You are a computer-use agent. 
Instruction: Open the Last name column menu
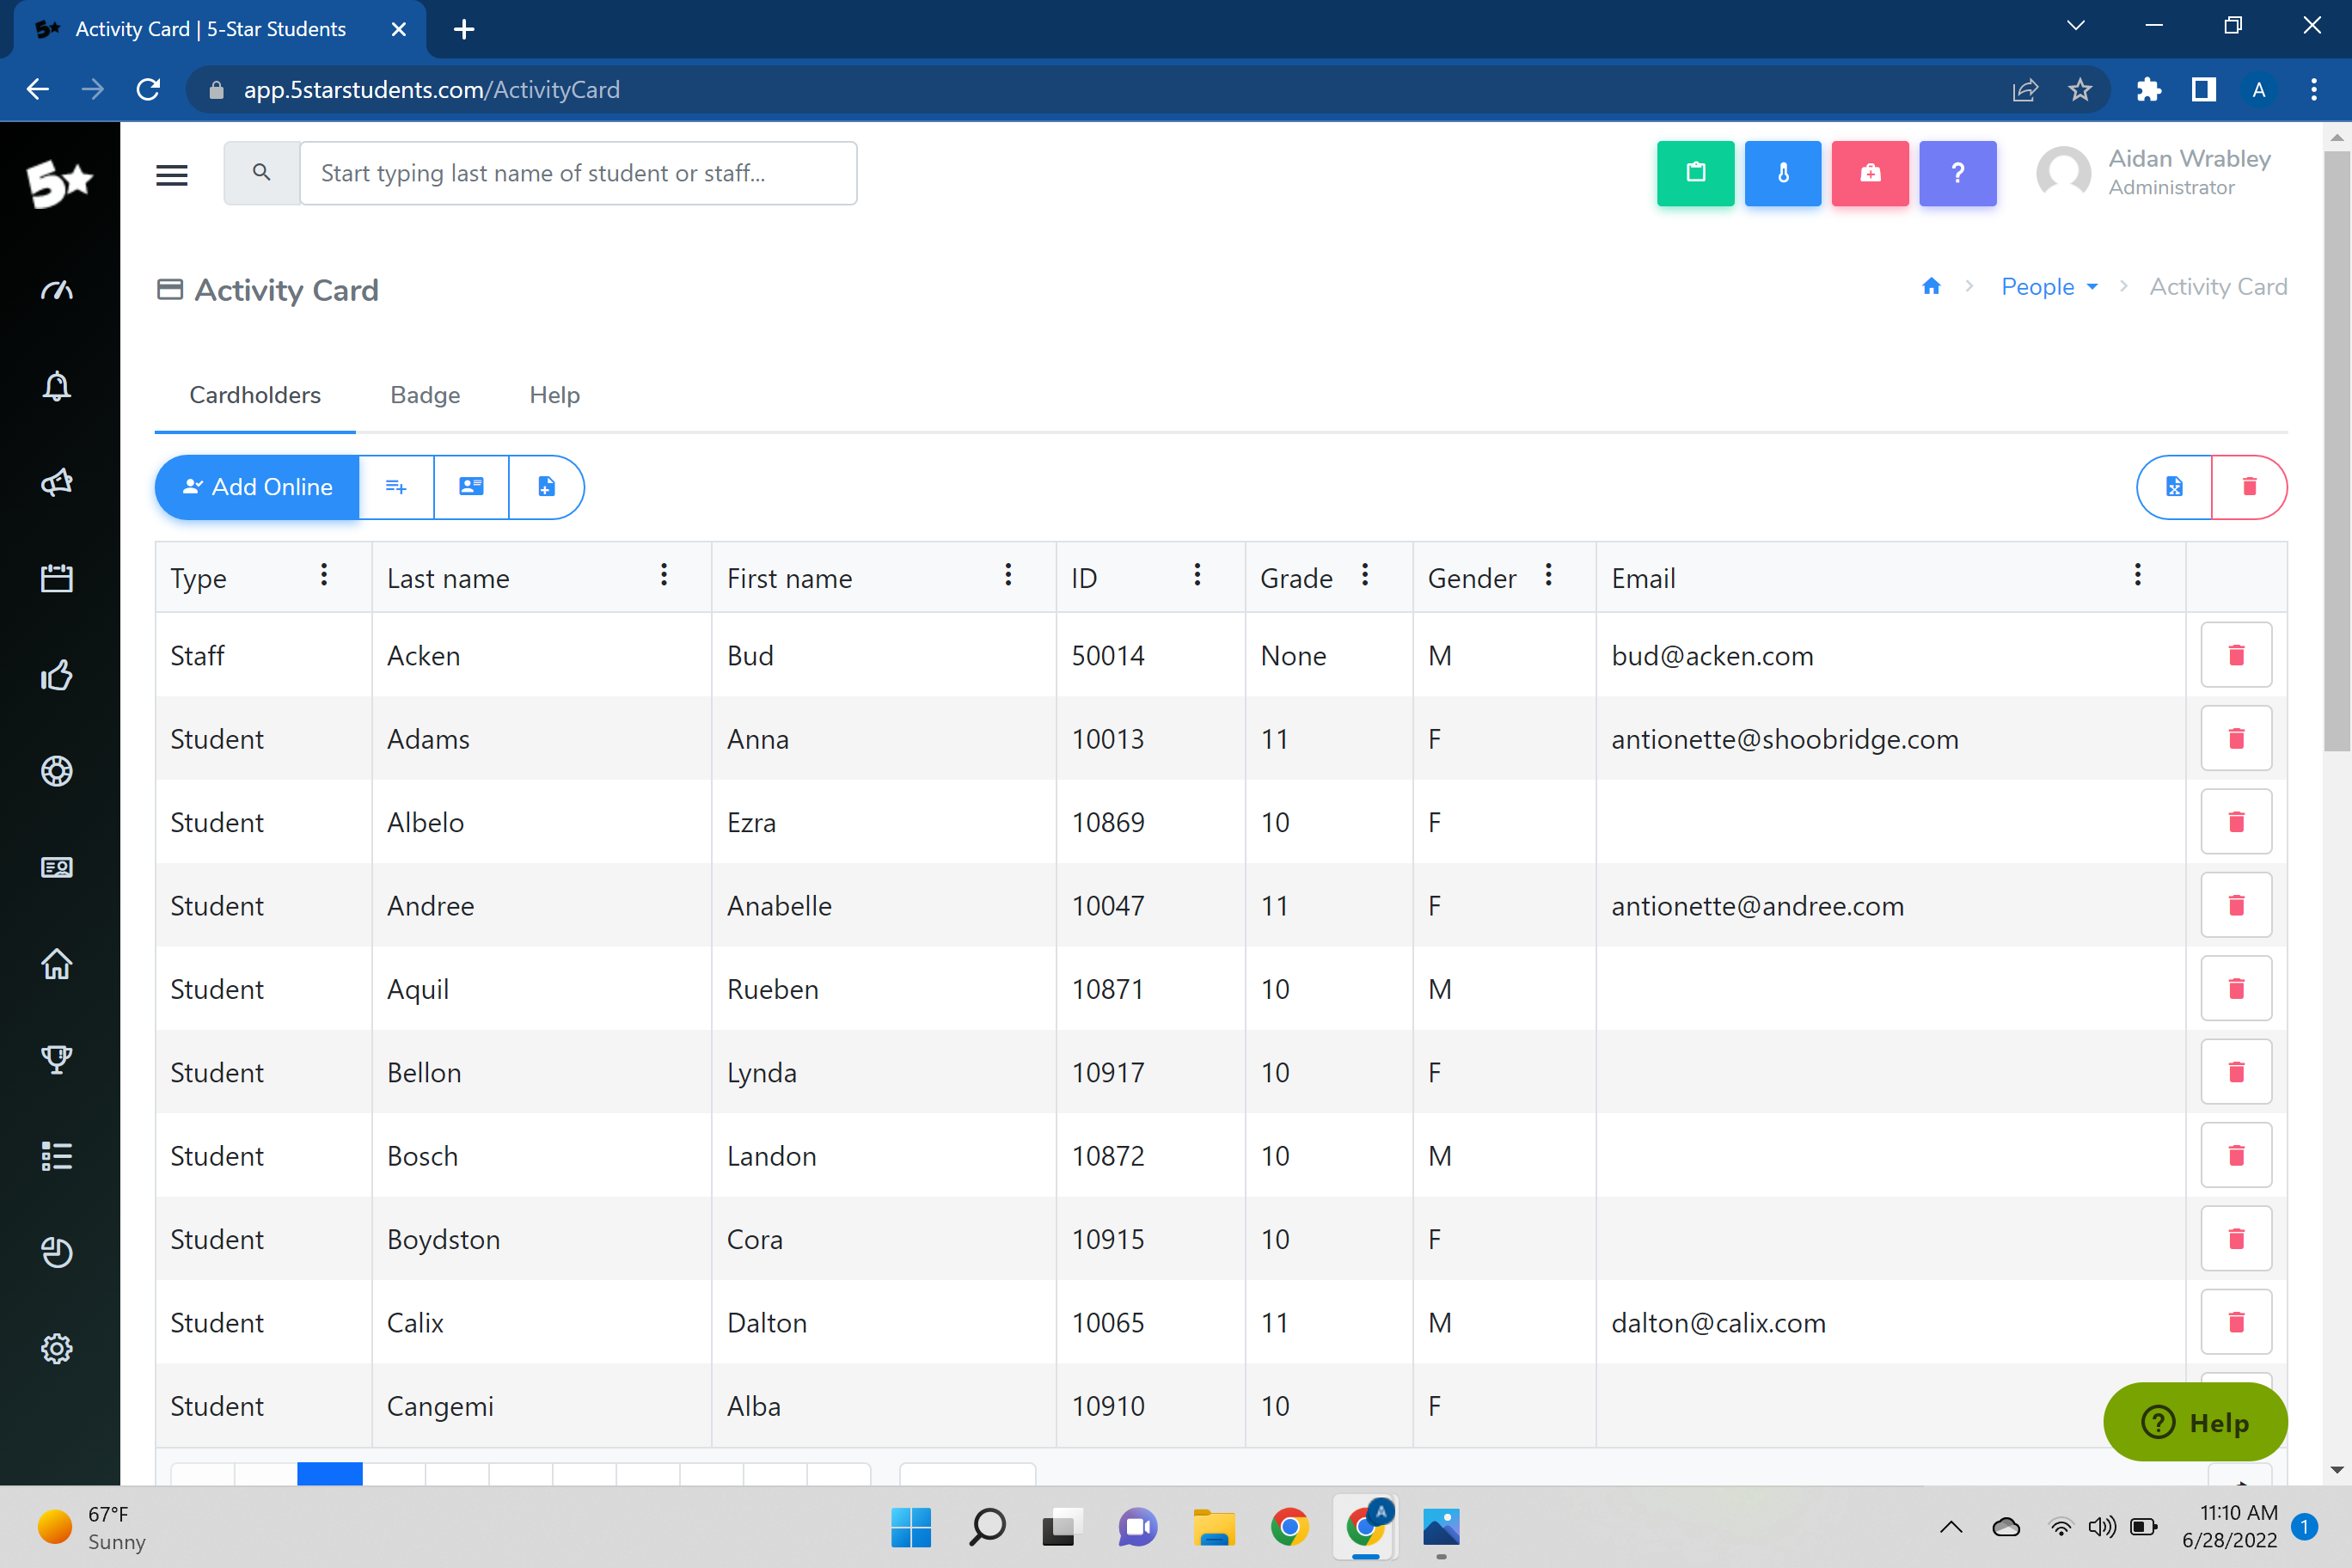[664, 575]
